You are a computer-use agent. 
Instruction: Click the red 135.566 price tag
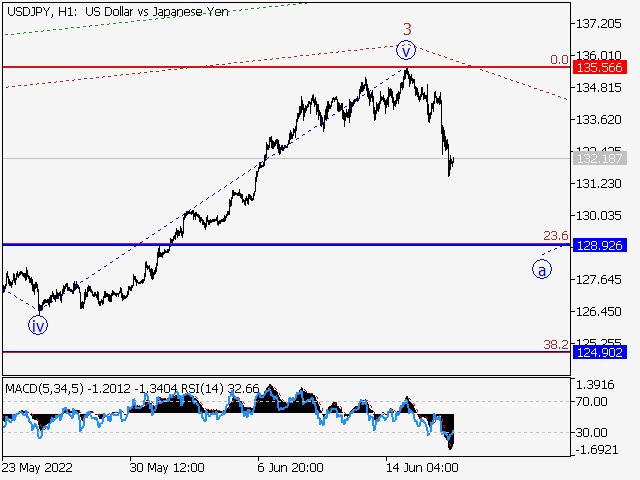point(600,67)
